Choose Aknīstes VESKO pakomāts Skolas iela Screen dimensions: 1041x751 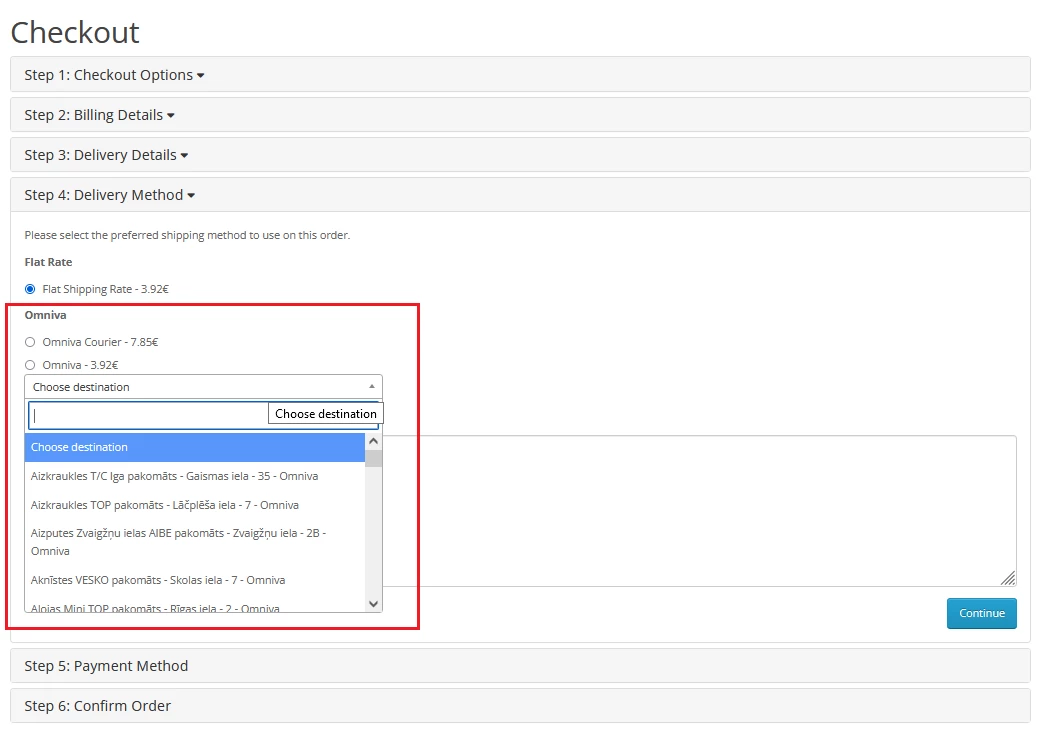tap(195, 580)
